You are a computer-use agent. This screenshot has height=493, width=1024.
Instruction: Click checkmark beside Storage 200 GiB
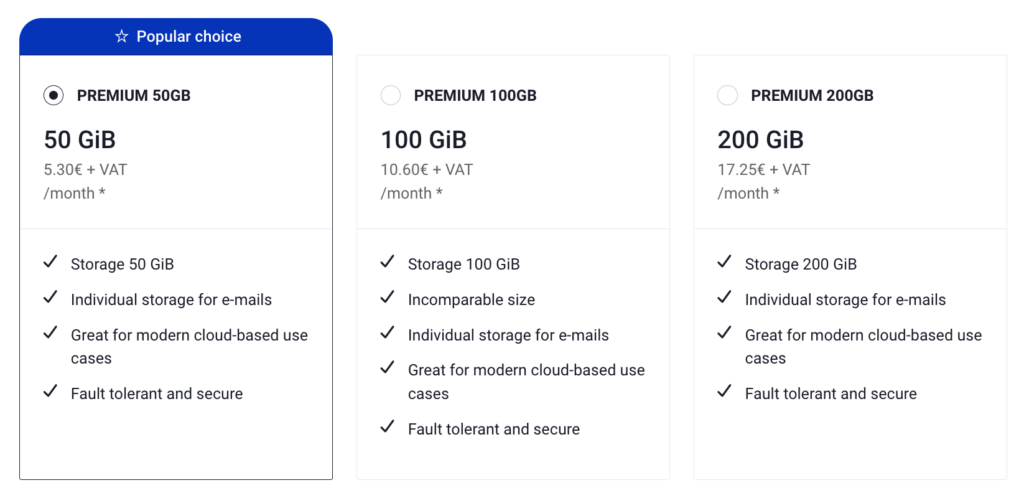point(724,262)
